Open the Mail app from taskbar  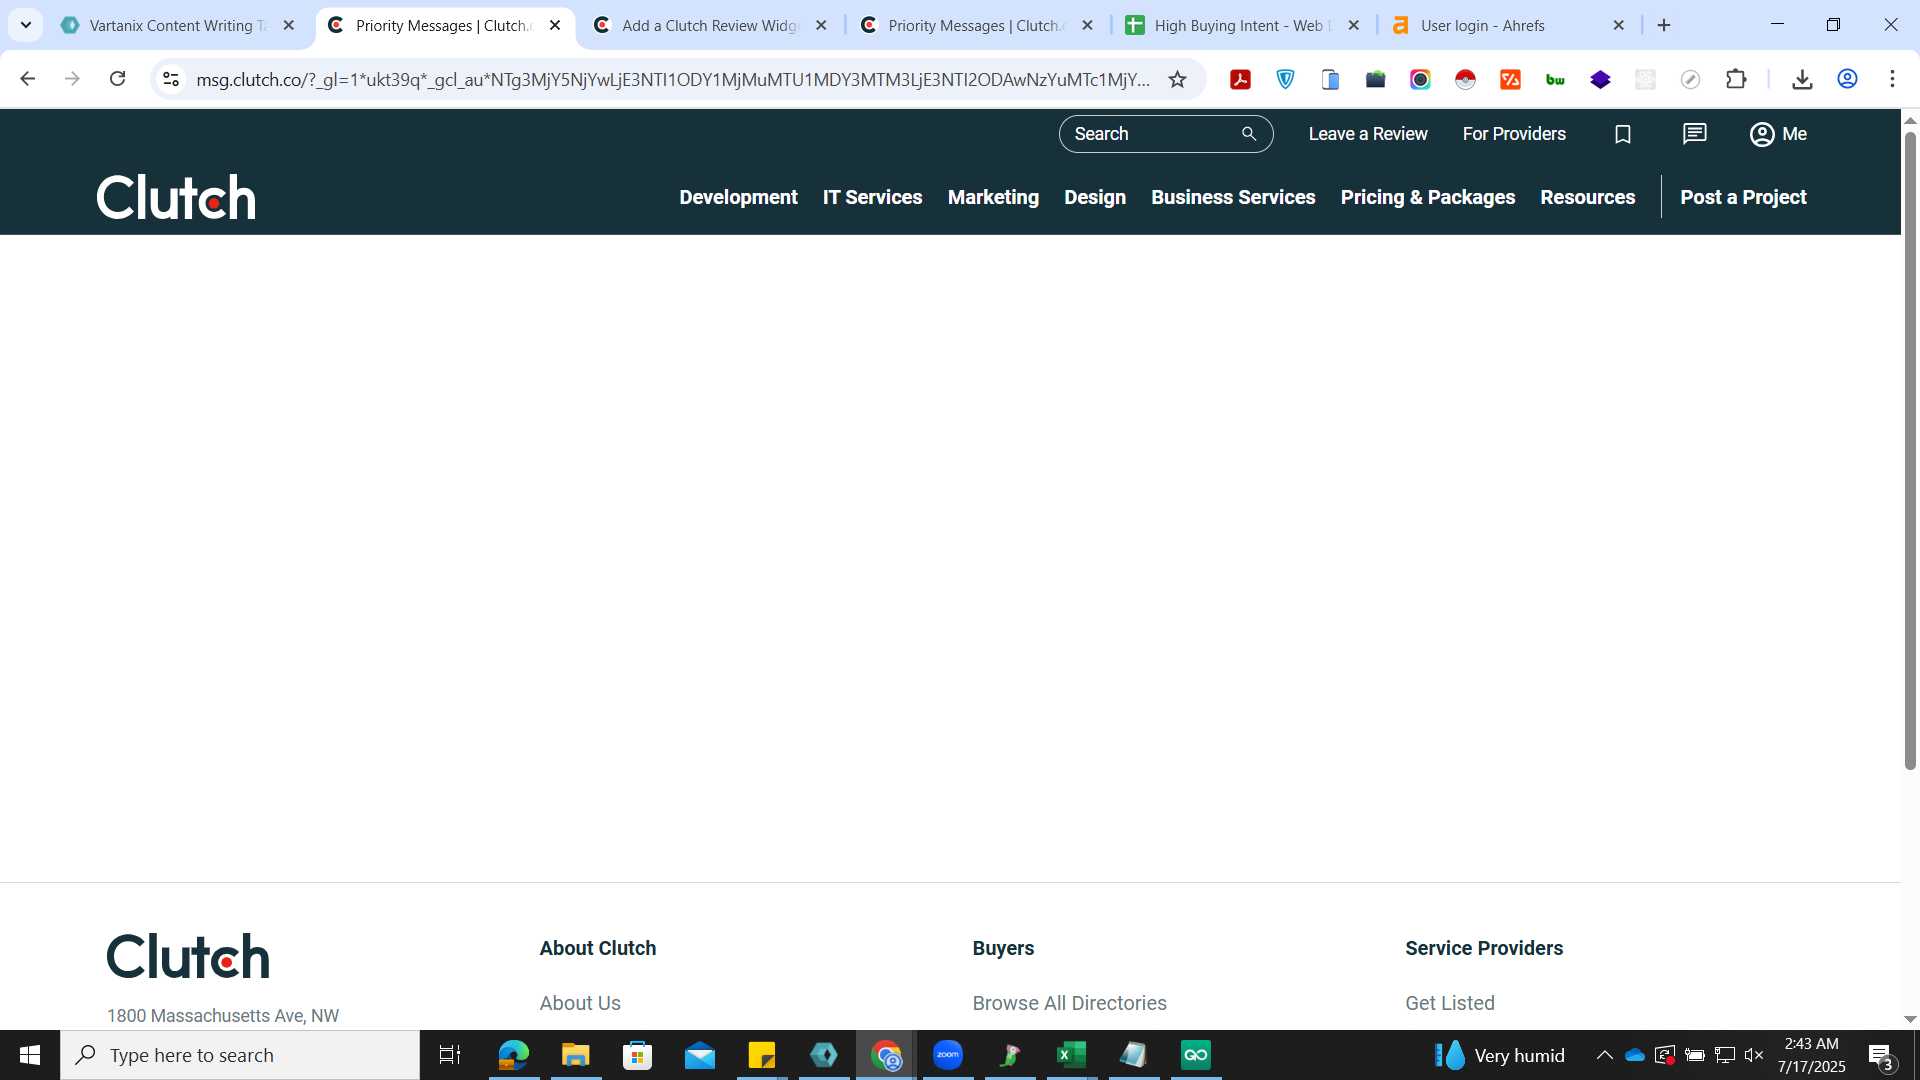pos(700,1055)
